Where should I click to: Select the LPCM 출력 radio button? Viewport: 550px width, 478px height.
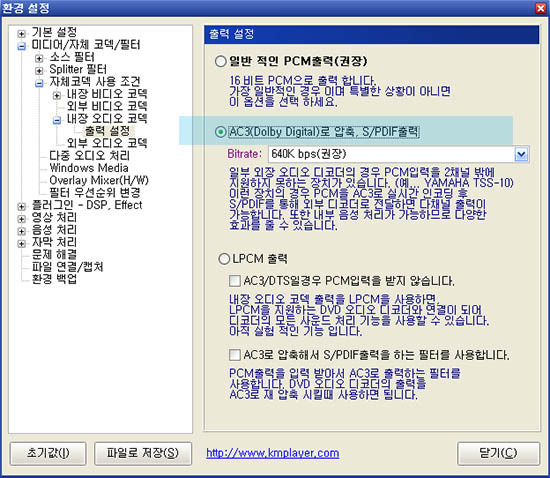(224, 259)
